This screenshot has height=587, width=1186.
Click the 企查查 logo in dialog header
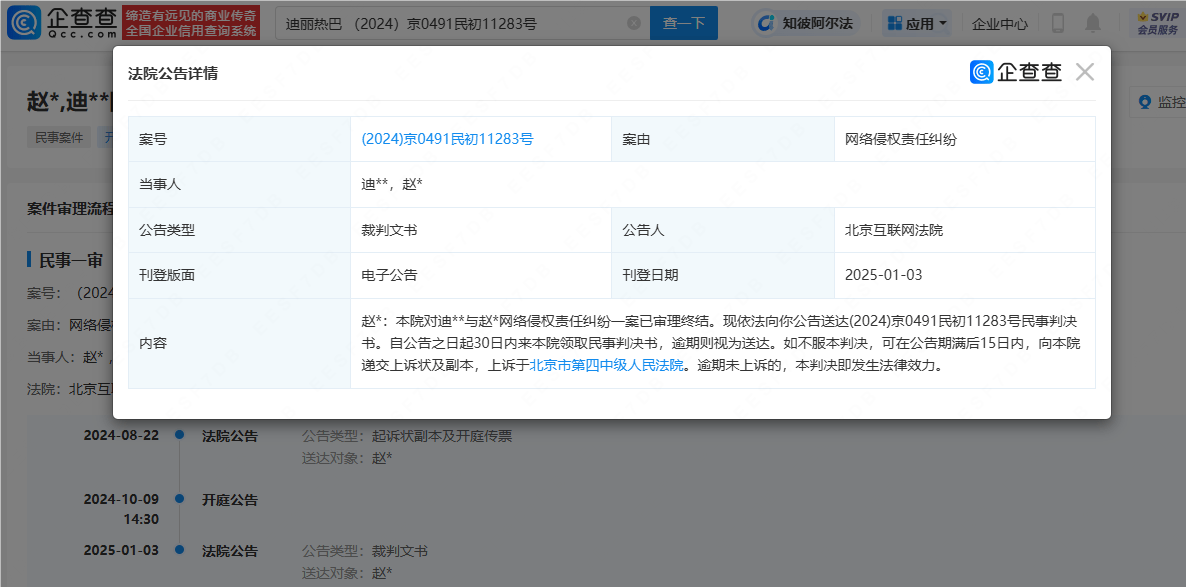[x=1016, y=73]
